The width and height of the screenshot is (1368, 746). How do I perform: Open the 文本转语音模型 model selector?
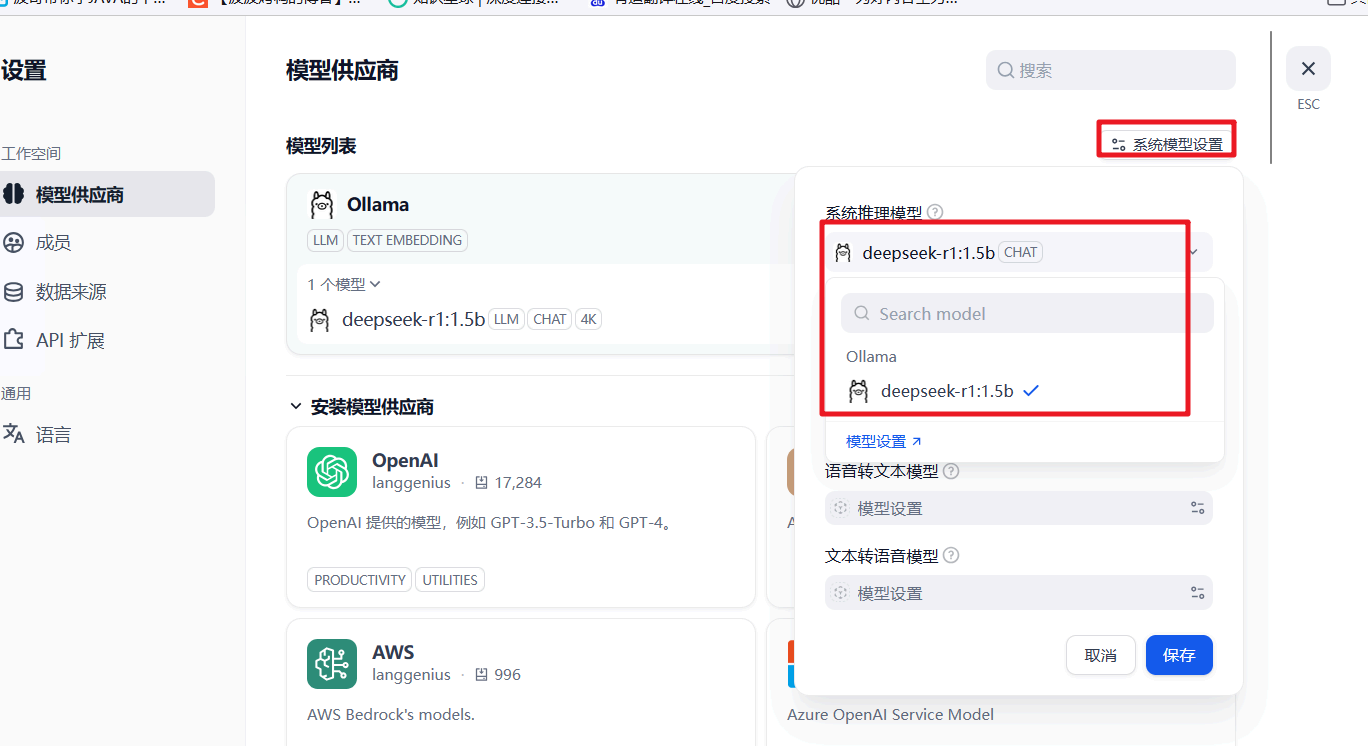[1018, 593]
